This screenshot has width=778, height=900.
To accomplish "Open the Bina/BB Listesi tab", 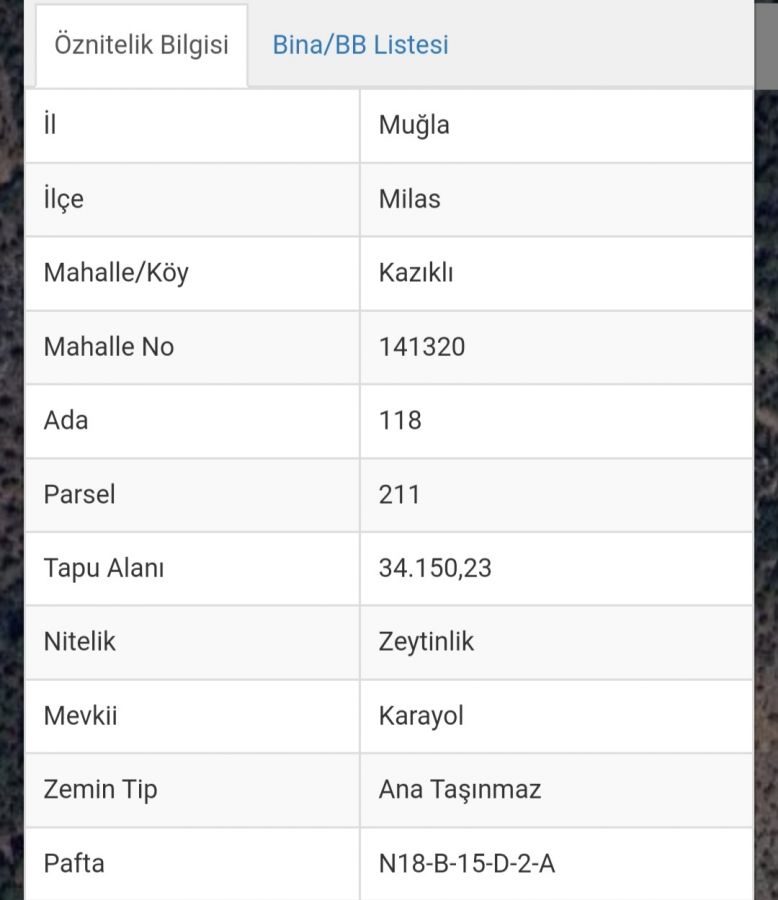I will click(360, 45).
